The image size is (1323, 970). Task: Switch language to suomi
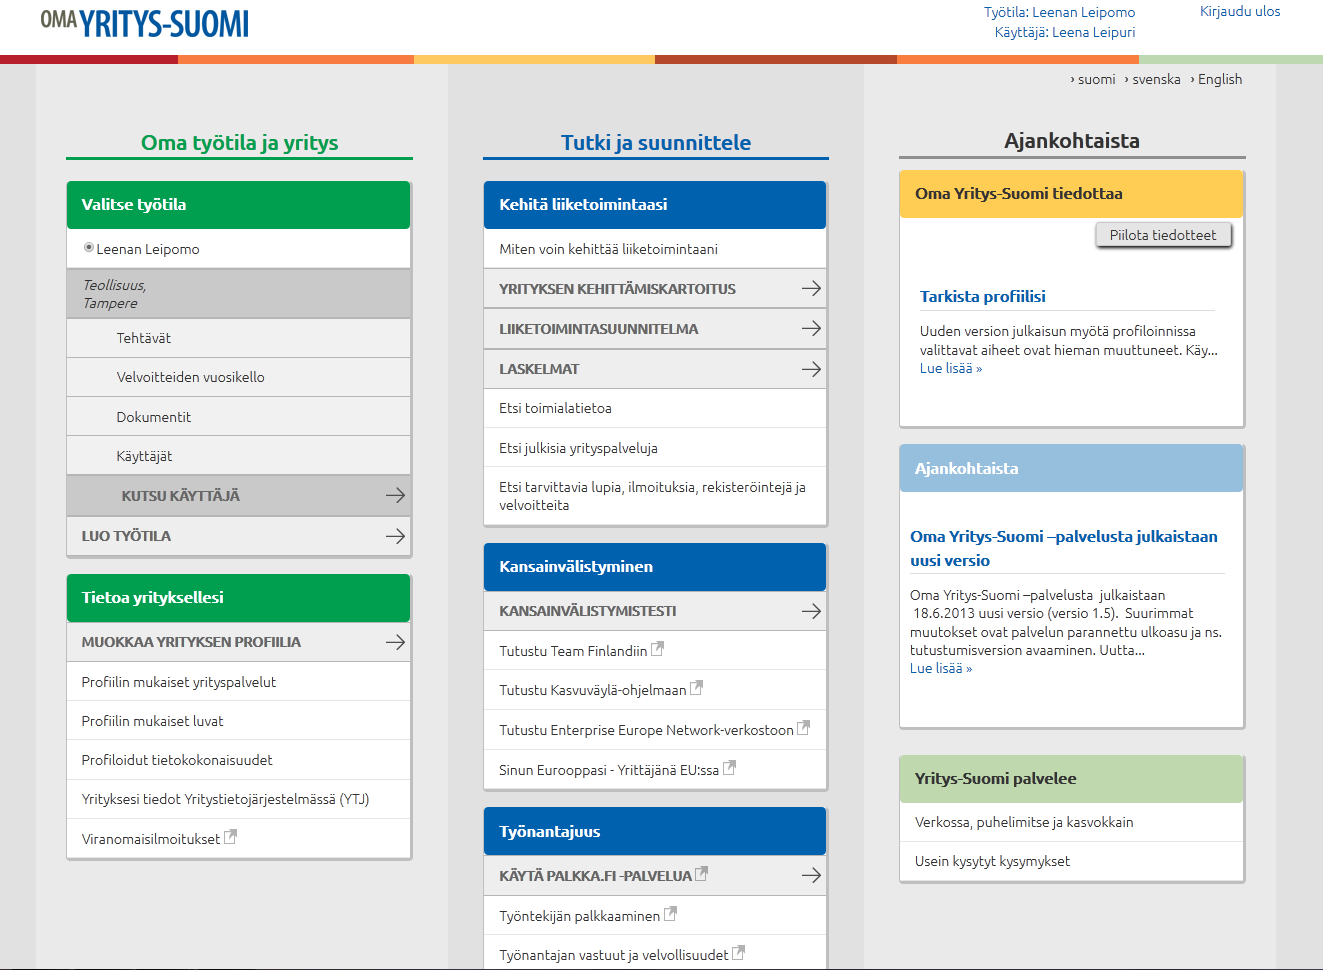click(1096, 79)
